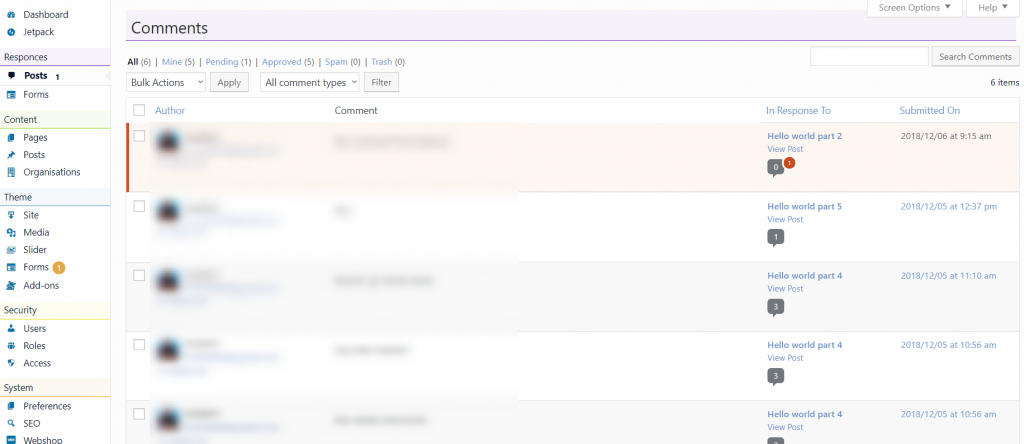Expand the Screen Options panel
The height and width of the screenshot is (444, 1024).
click(x=914, y=8)
